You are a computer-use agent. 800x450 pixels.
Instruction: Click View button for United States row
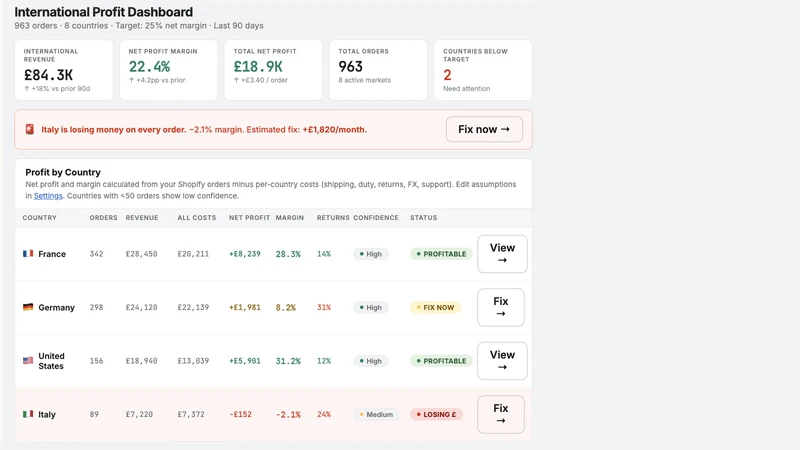pyautogui.click(x=502, y=361)
